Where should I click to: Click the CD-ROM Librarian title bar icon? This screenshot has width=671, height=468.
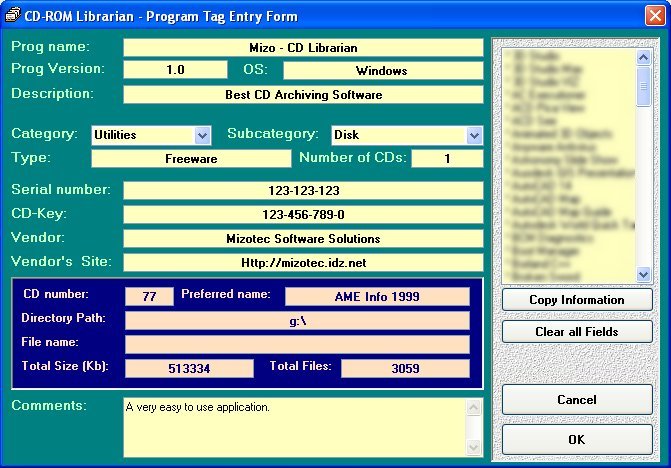[13, 15]
